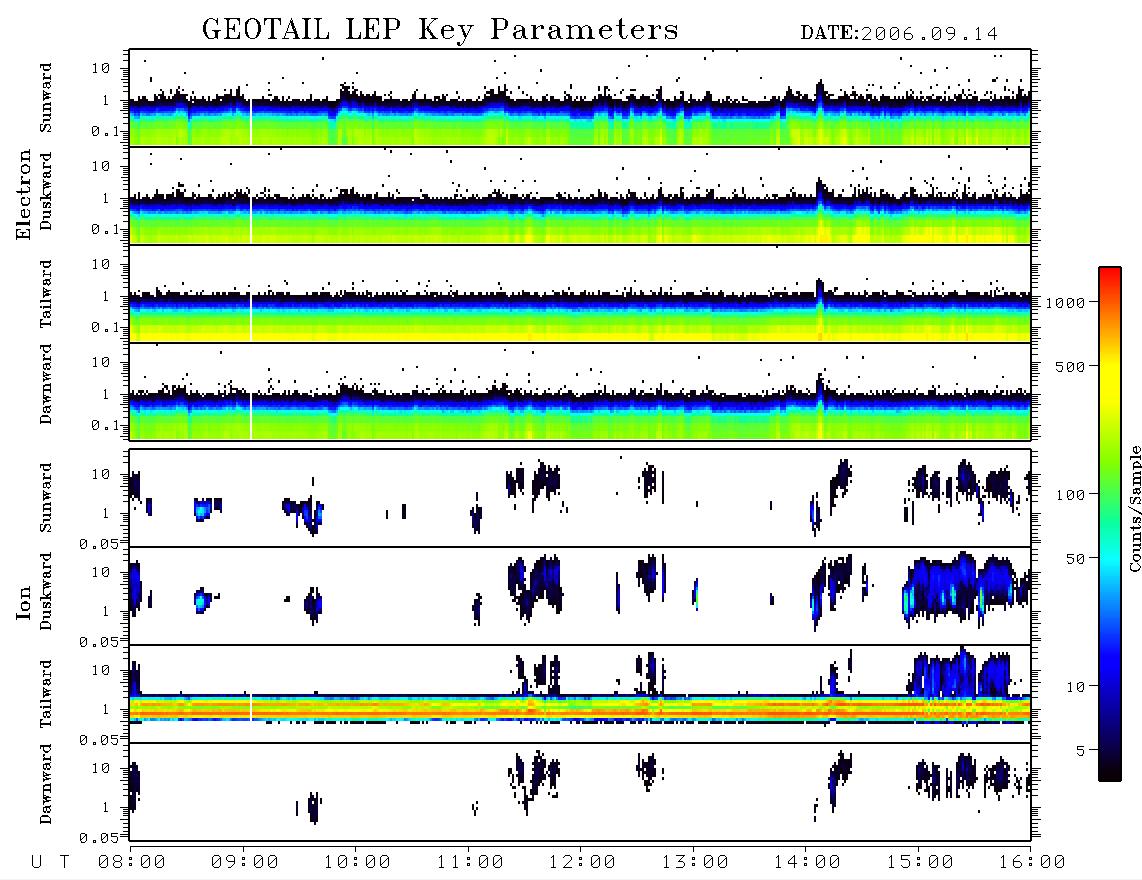Click the "08:00" time tick label
Screen dimensions: 1142x880
(x=131, y=863)
